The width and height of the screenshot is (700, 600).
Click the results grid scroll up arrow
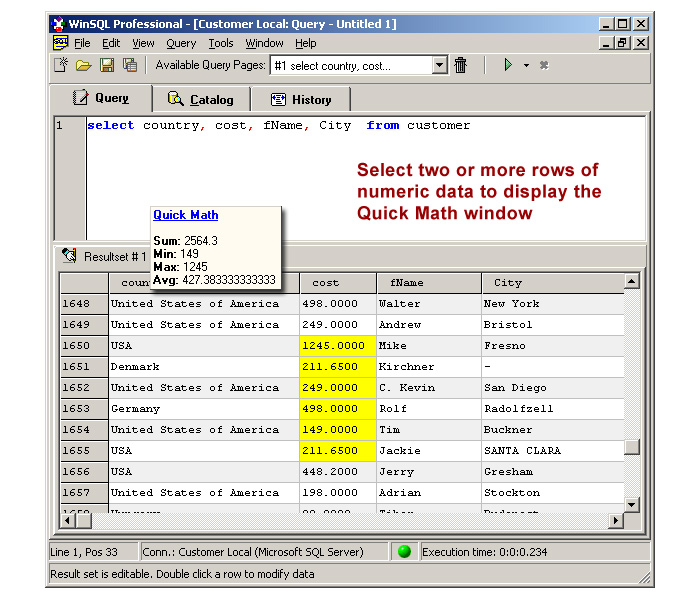[x=631, y=281]
